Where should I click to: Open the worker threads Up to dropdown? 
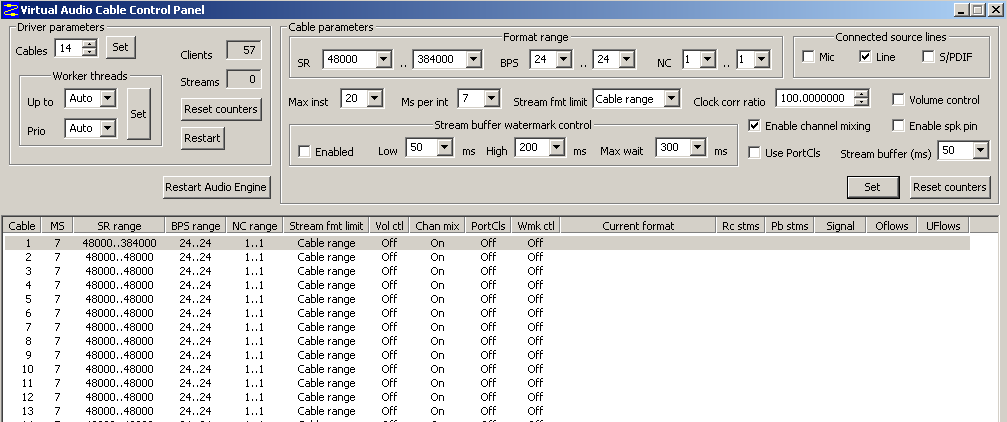click(x=109, y=98)
